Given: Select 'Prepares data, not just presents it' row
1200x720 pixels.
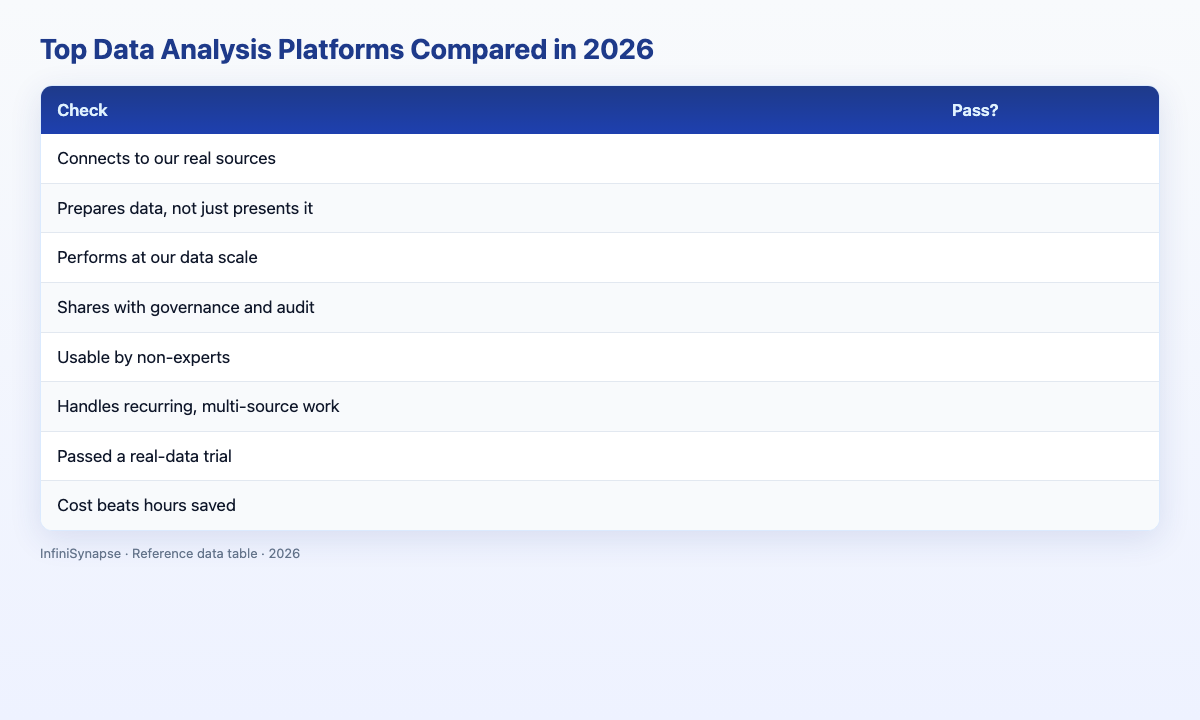Looking at the screenshot, I should pos(600,208).
